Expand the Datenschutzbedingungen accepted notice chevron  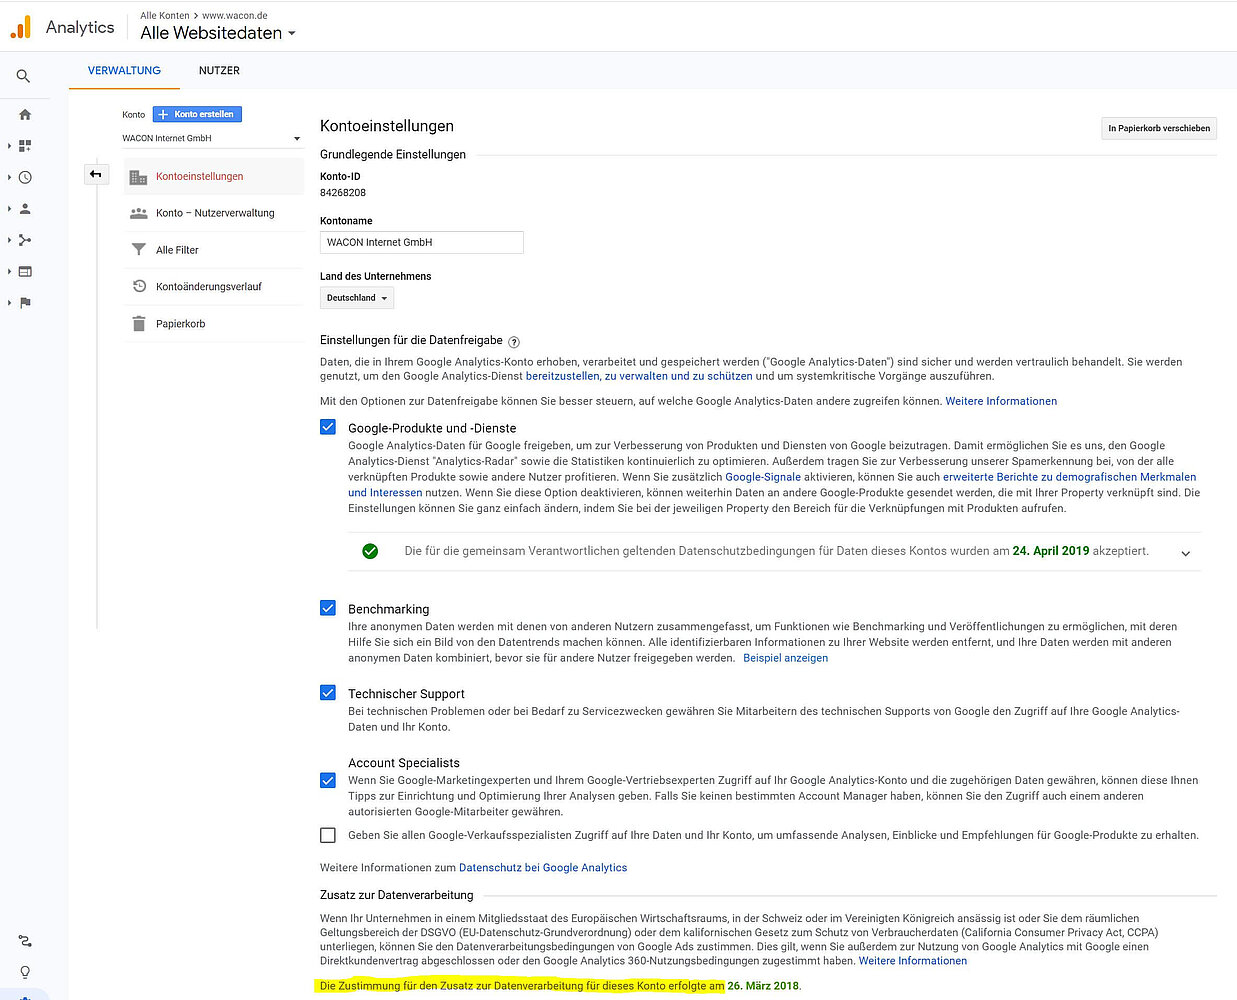[1185, 553]
